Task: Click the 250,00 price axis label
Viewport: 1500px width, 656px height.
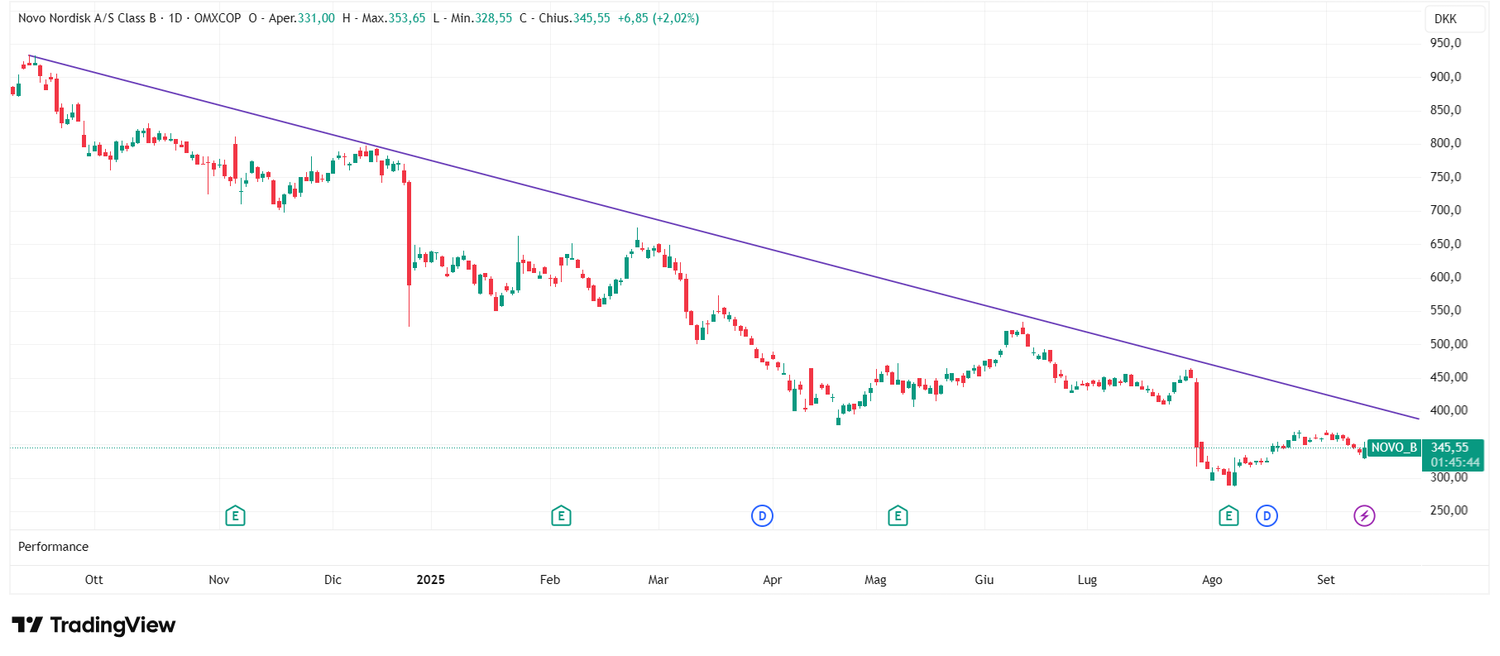Action: pos(1449,511)
